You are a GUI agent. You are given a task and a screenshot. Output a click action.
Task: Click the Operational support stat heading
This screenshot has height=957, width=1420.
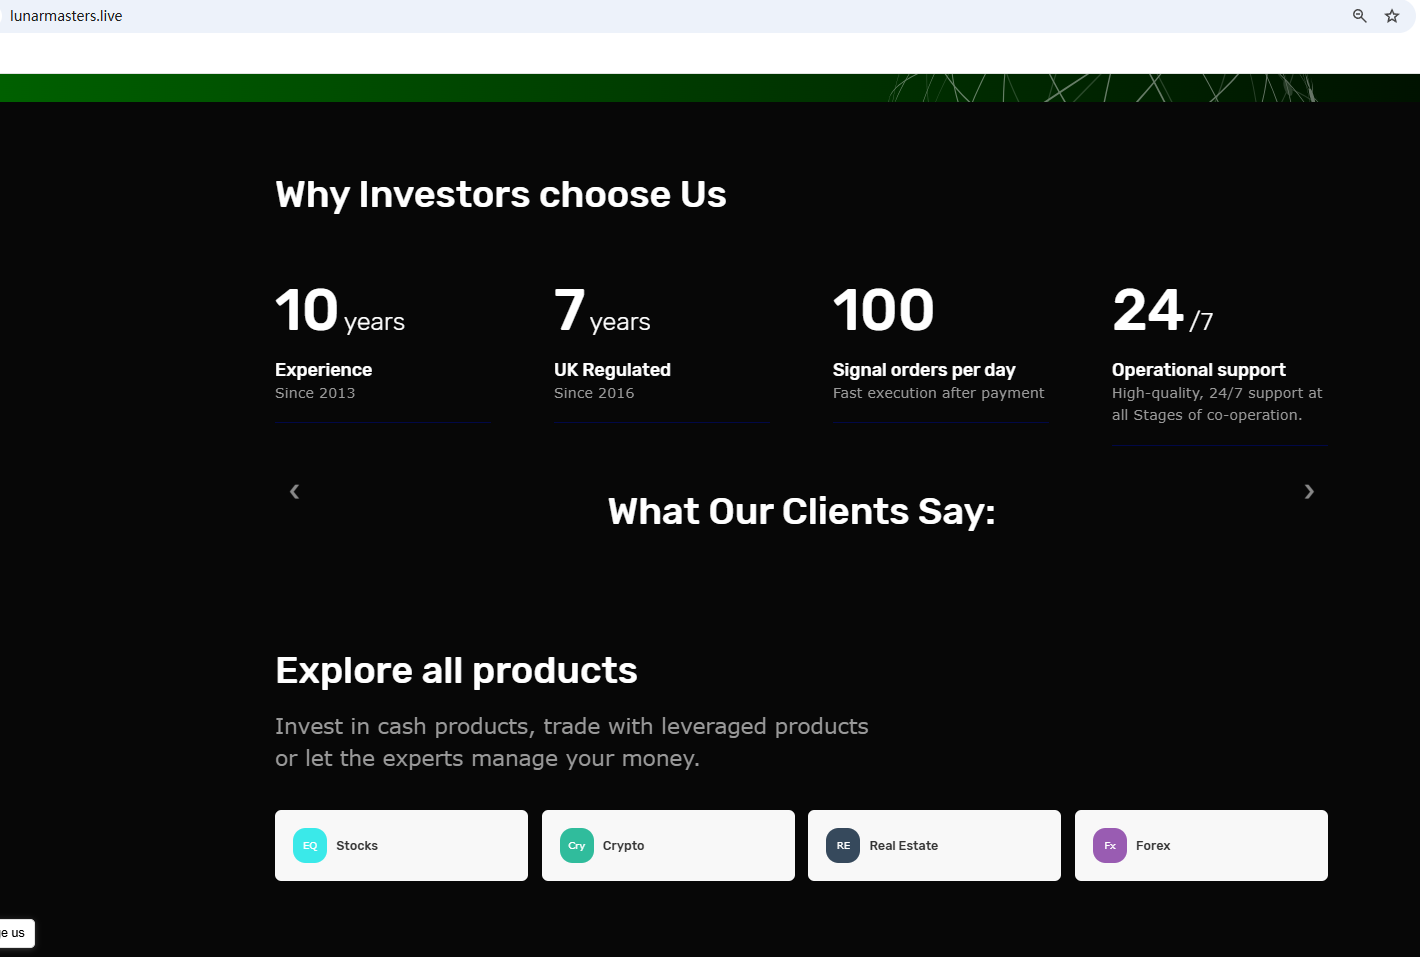point(1198,370)
